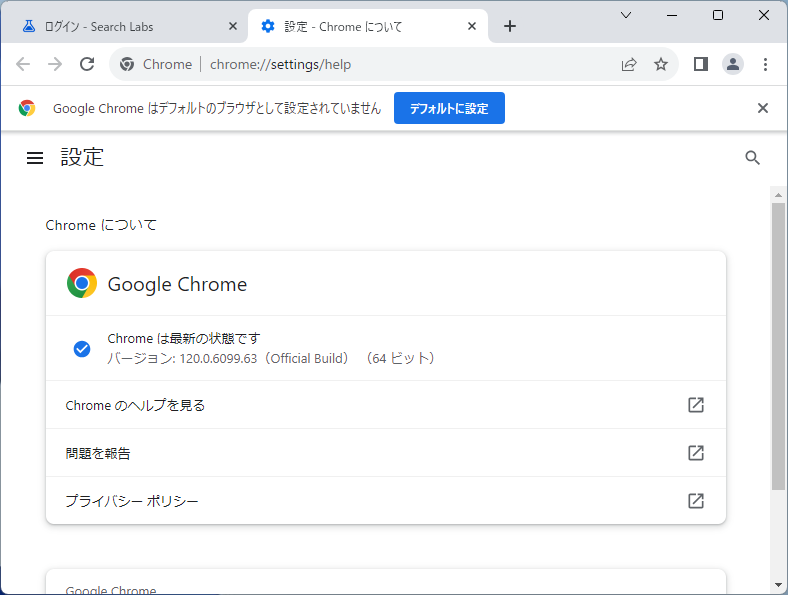The width and height of the screenshot is (788, 595).
Task: Click external link icon for privacy policy
Action: [x=696, y=501]
